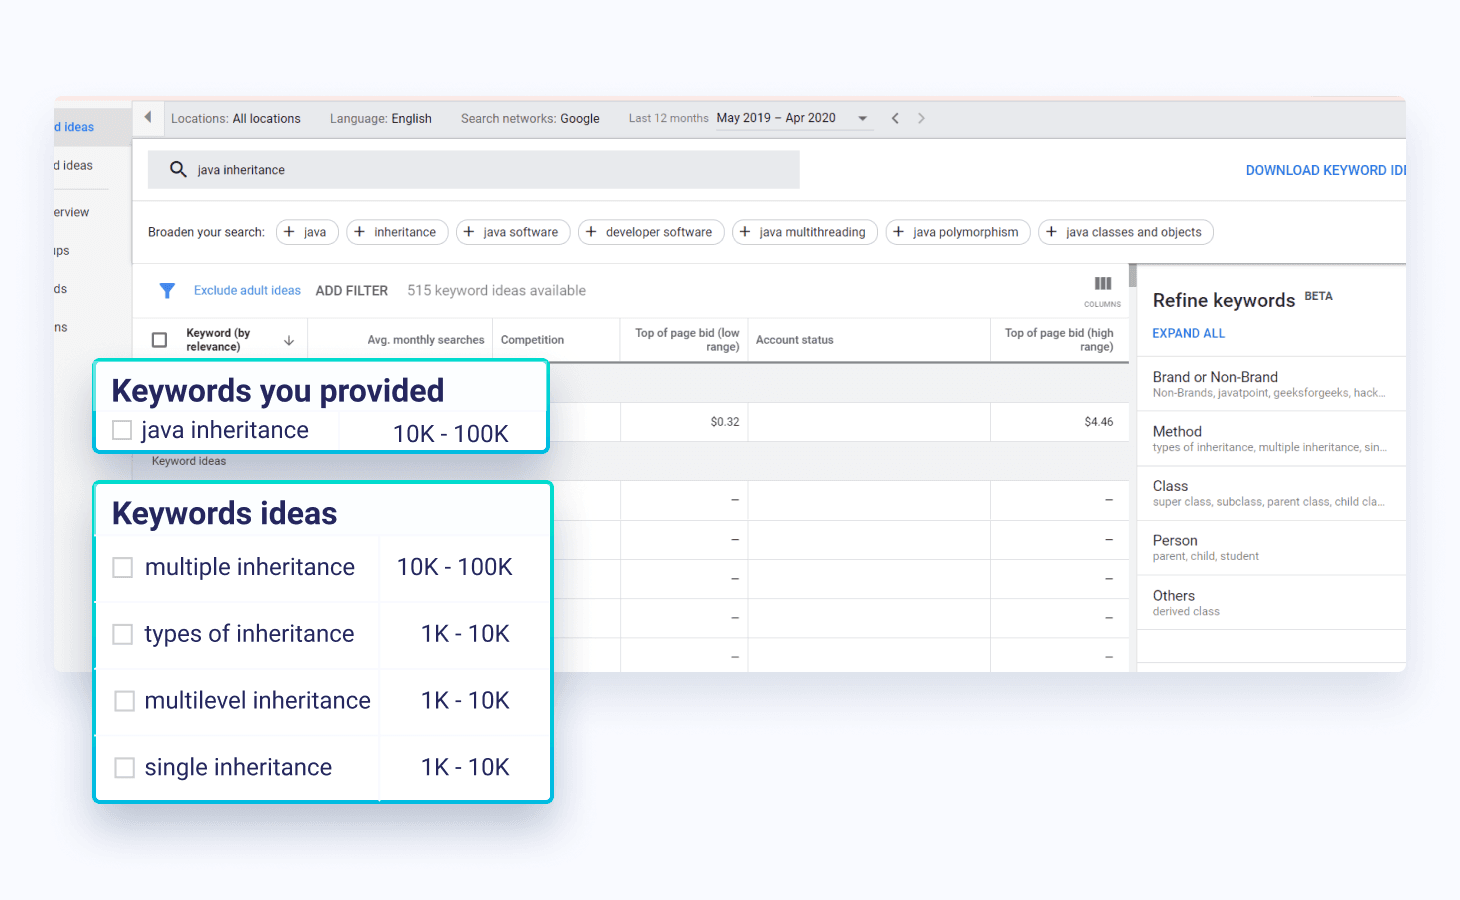Click the filter funnel icon
This screenshot has height=900, width=1460.
[167, 290]
